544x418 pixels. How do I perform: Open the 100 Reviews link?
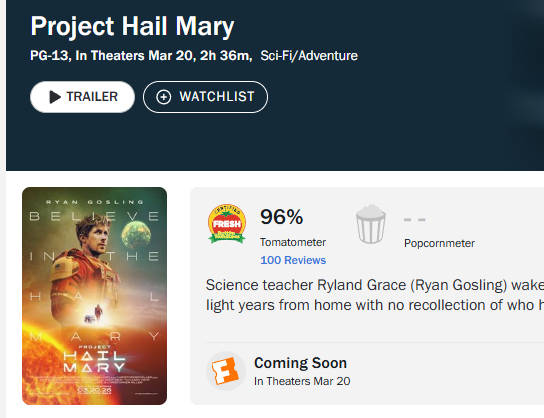pyautogui.click(x=293, y=260)
